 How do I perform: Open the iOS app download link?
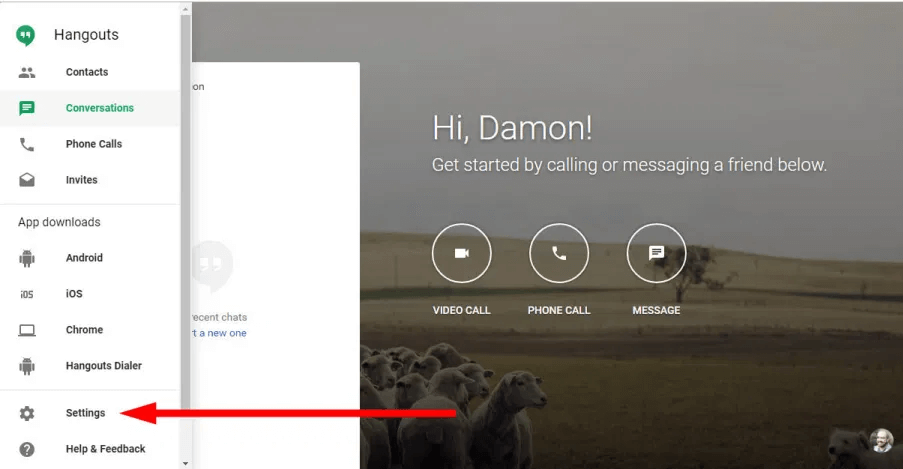90,294
